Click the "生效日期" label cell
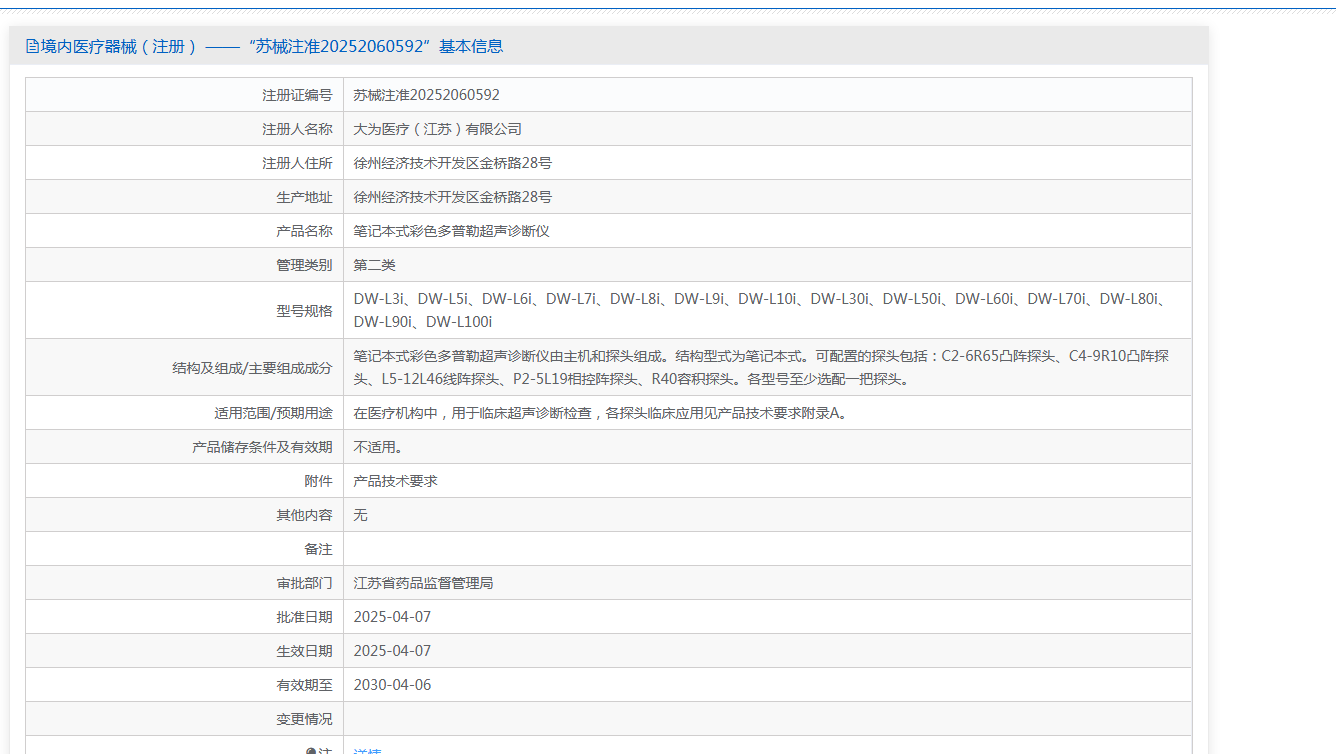 [185, 651]
